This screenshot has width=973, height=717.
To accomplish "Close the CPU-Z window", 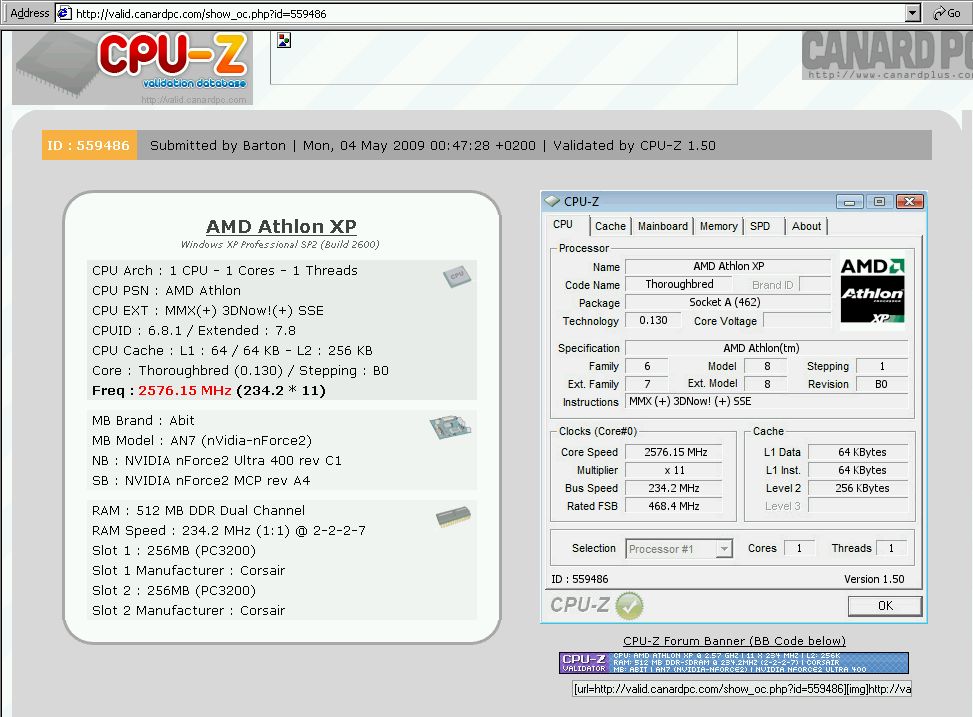I will tap(910, 202).
